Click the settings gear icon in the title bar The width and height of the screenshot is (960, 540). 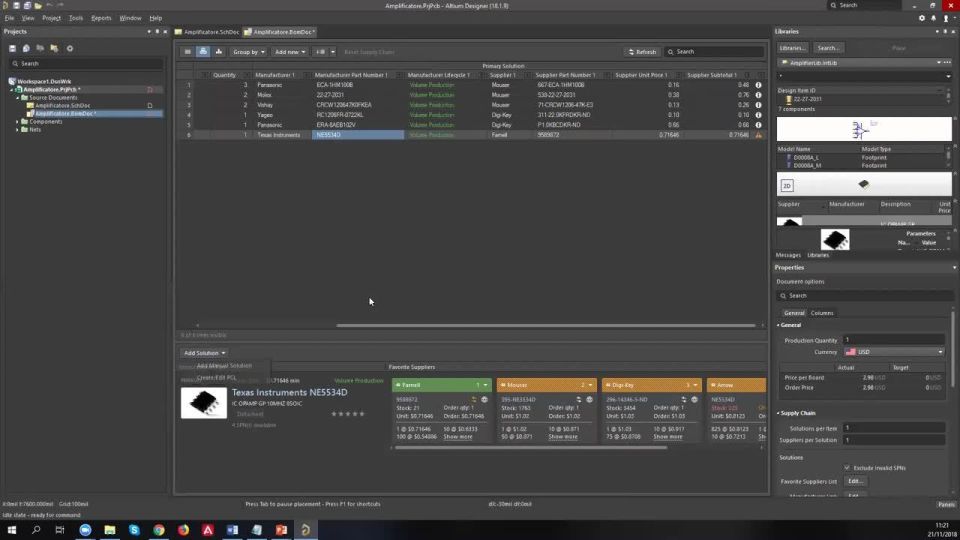(x=922, y=18)
